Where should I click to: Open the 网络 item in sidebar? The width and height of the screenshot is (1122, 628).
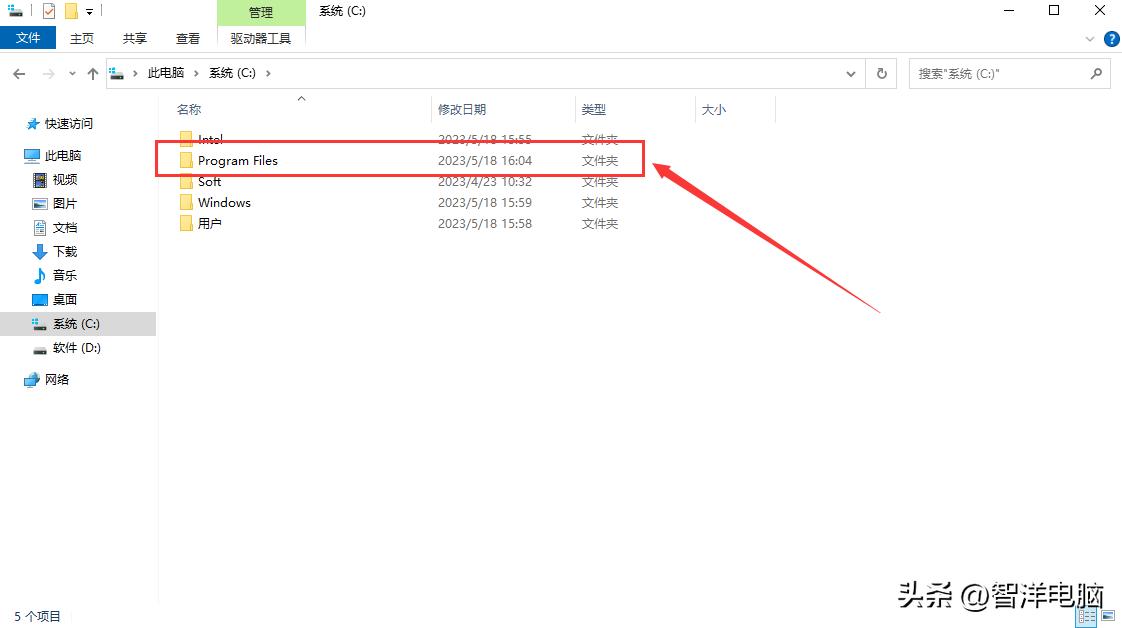pos(55,379)
